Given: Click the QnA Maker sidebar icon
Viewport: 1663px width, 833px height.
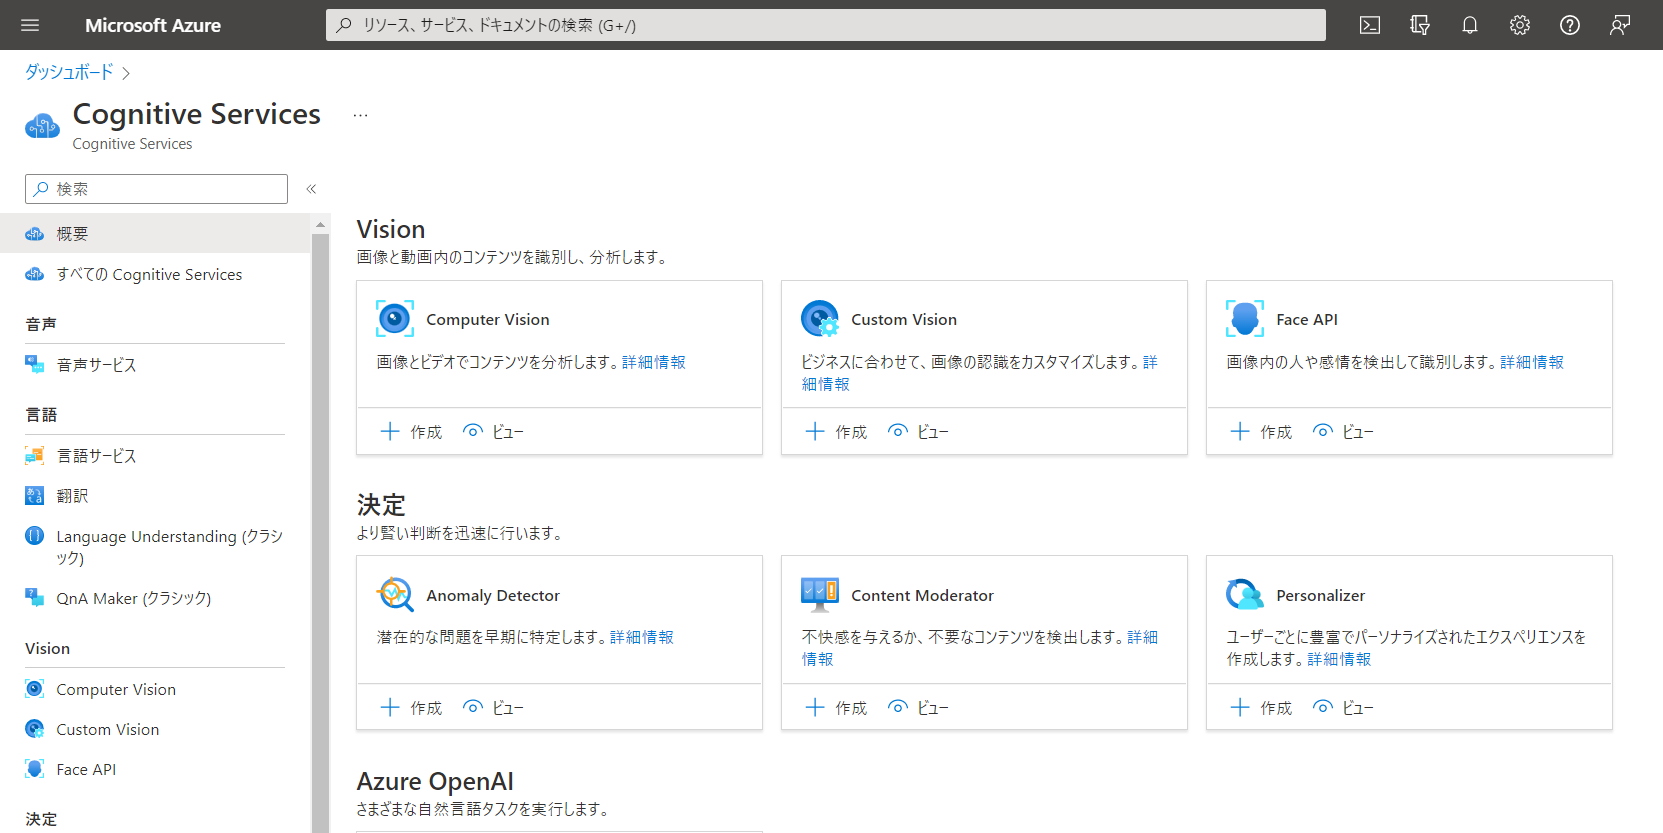Looking at the screenshot, I should [x=35, y=598].
